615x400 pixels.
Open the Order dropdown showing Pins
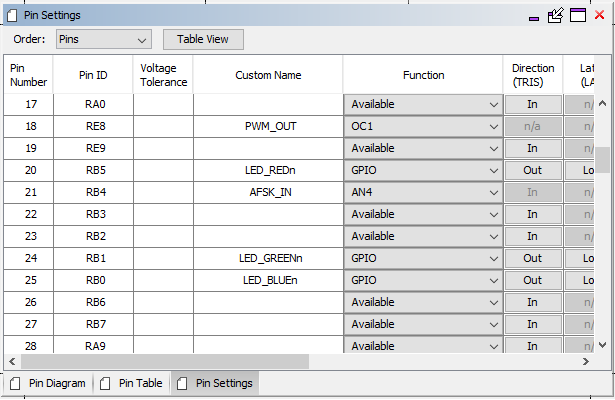coord(104,39)
